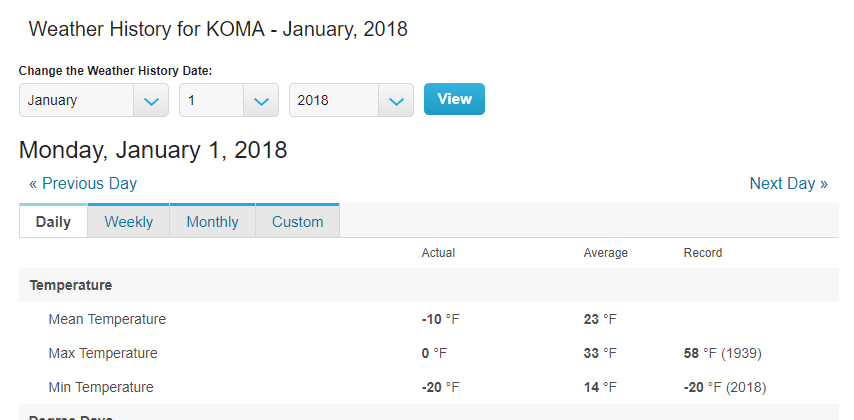This screenshot has width=854, height=420.
Task: Open the Custom tab
Action: (x=297, y=222)
